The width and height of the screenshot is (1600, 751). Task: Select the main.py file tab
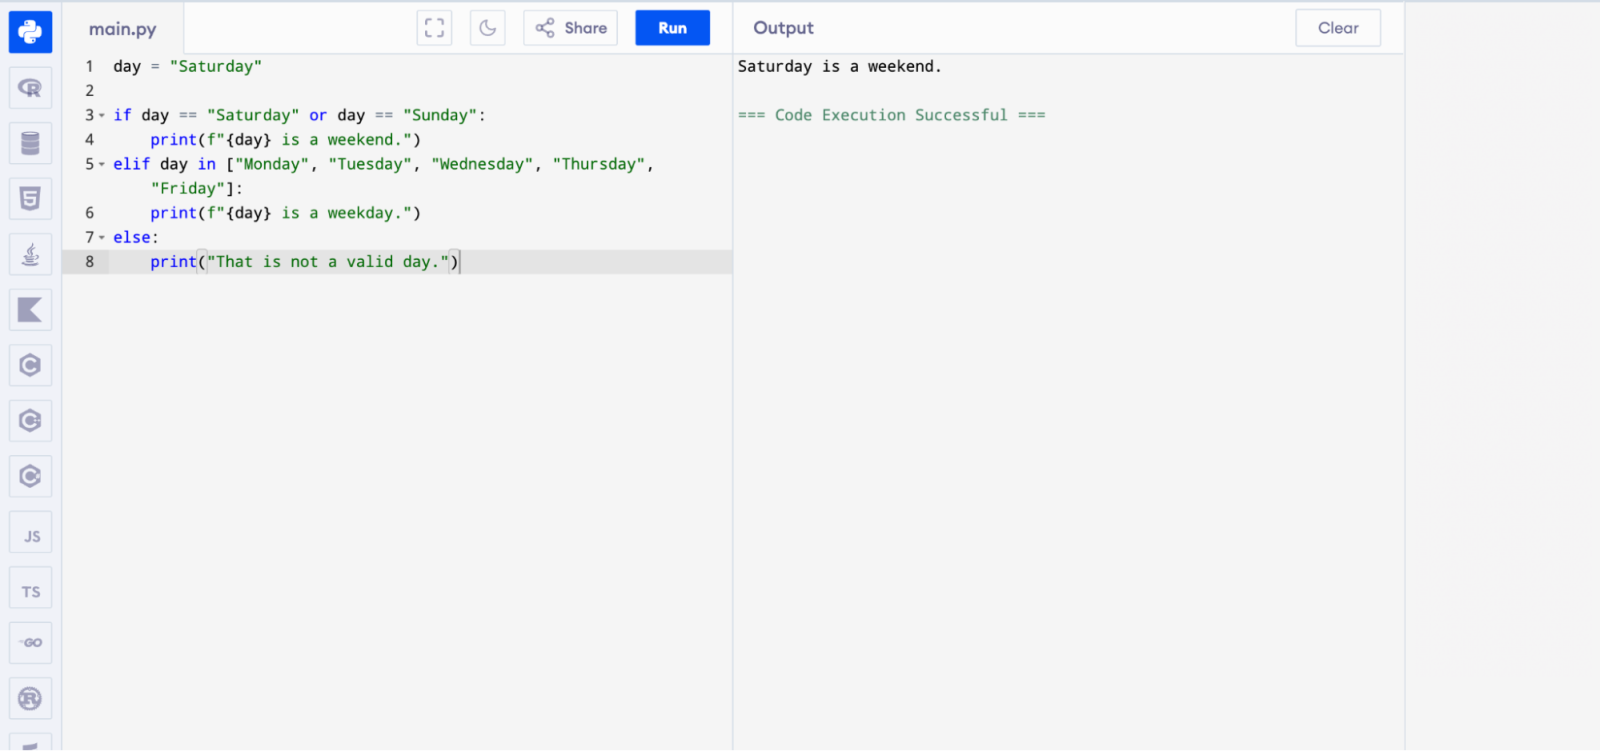pos(122,29)
